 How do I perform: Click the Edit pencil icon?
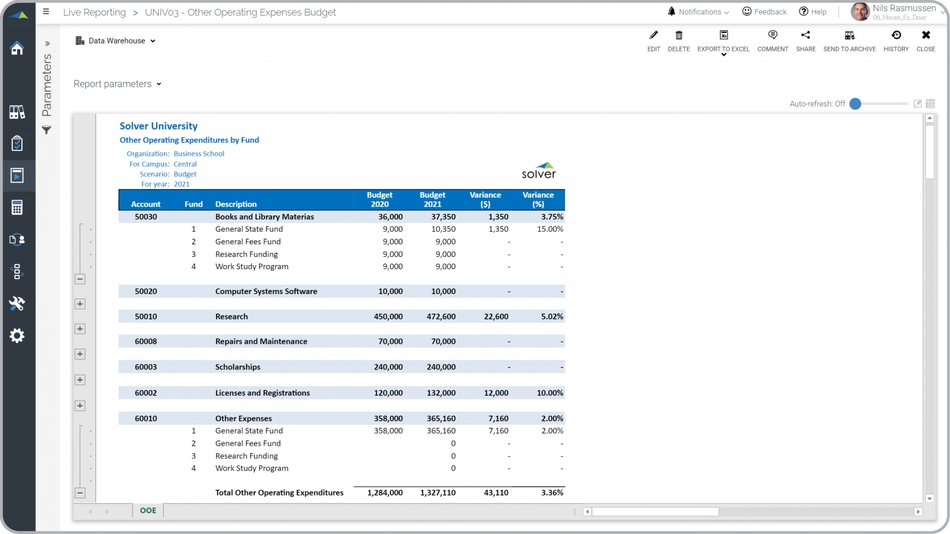(653, 36)
